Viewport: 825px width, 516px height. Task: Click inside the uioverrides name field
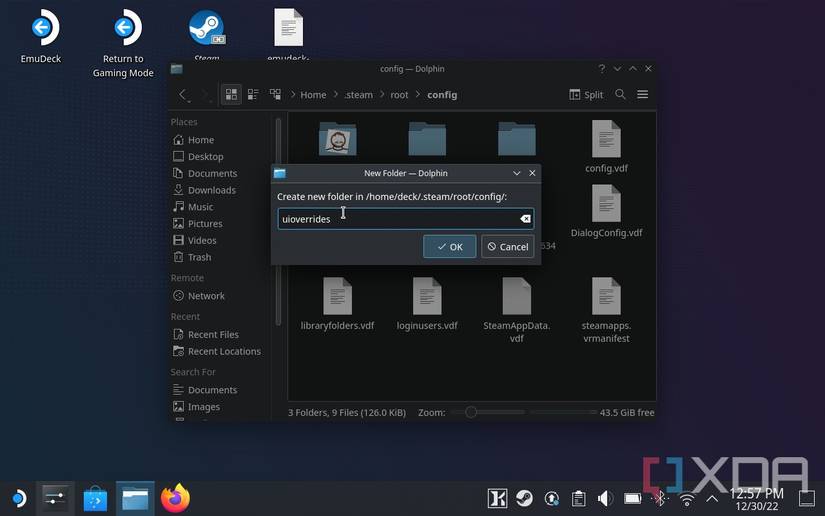(400, 219)
